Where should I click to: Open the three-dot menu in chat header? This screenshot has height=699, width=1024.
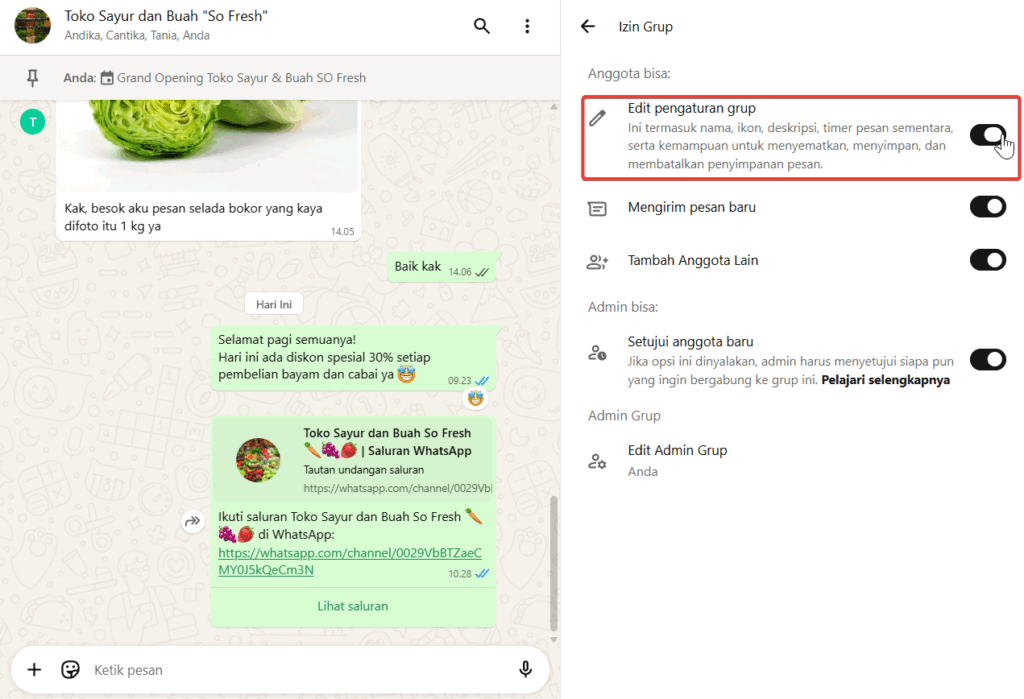click(527, 27)
